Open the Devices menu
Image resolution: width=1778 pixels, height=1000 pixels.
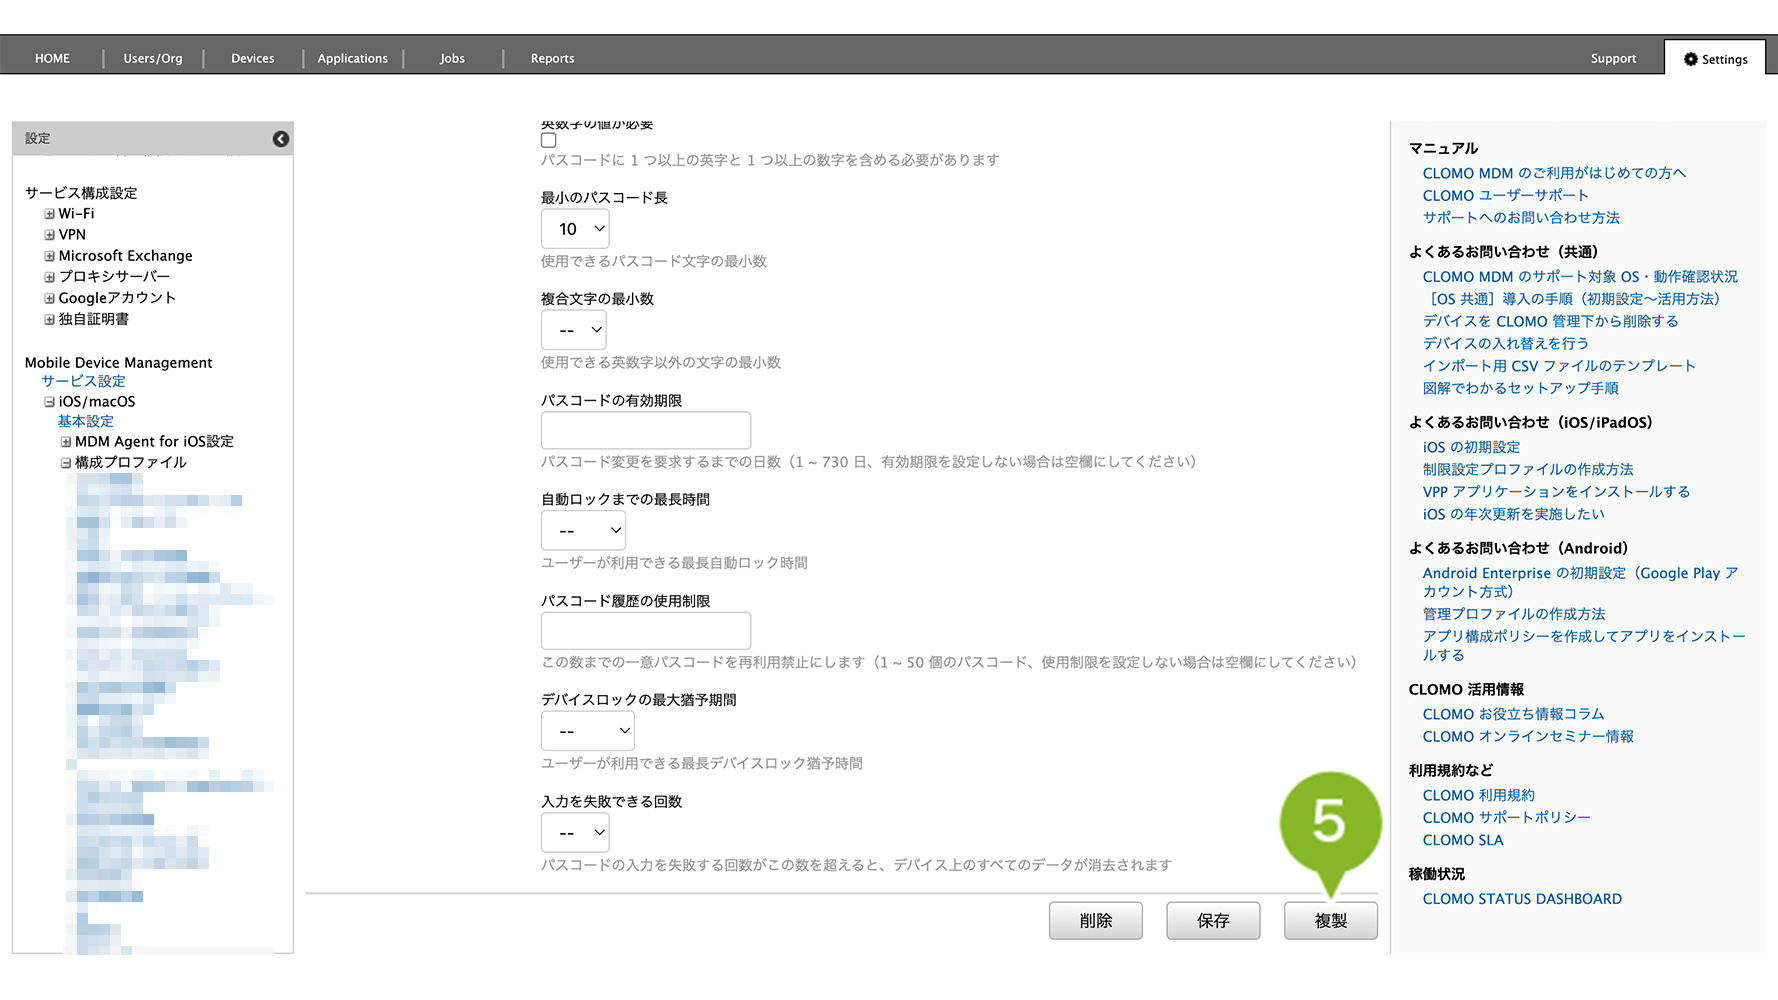click(x=252, y=59)
